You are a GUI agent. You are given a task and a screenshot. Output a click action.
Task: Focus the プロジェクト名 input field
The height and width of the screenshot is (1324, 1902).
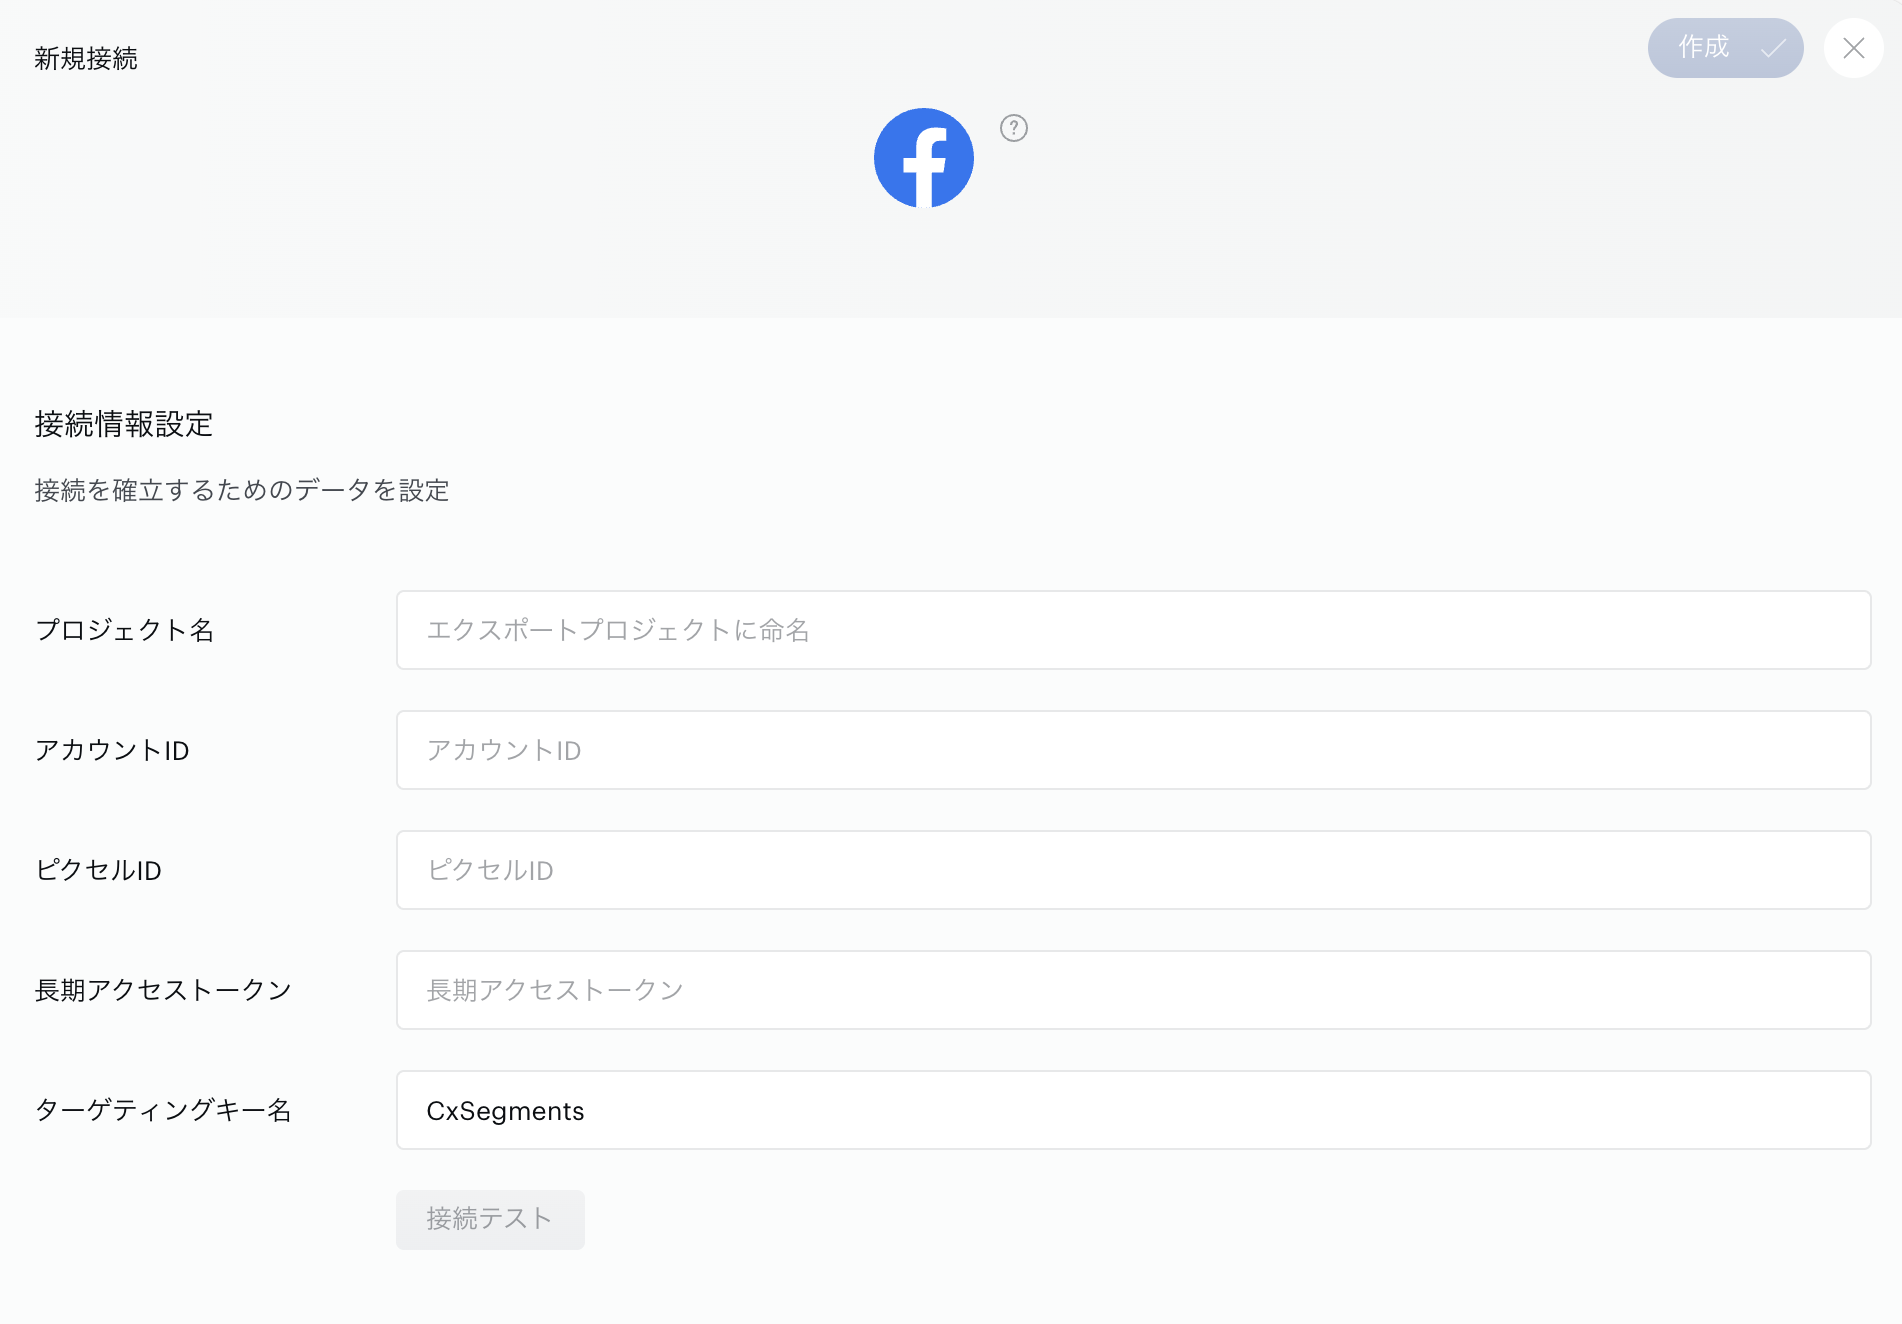1133,630
